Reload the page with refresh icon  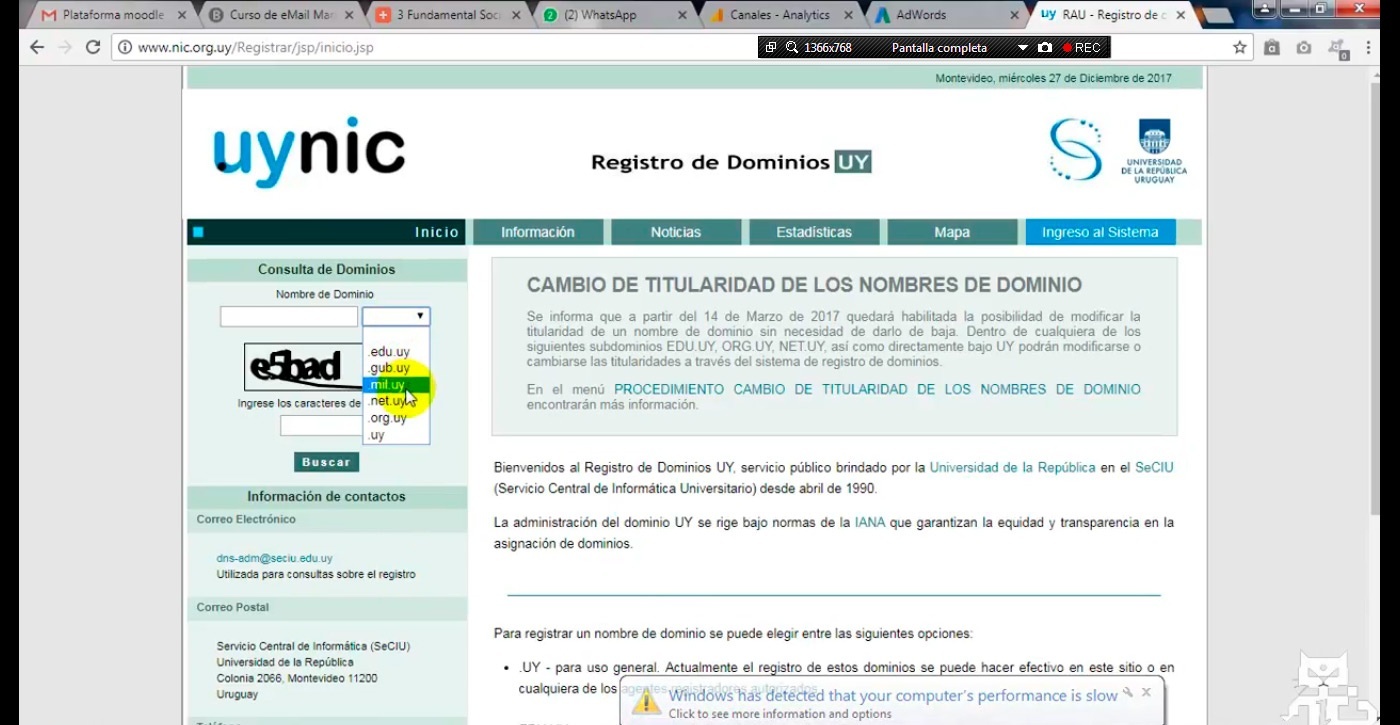pyautogui.click(x=93, y=47)
